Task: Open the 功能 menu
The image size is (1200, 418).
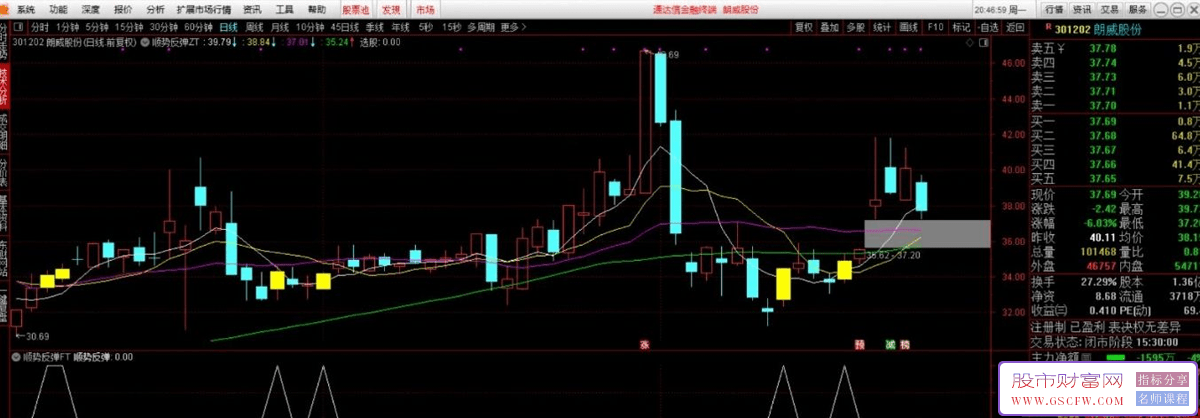Action: pos(58,8)
